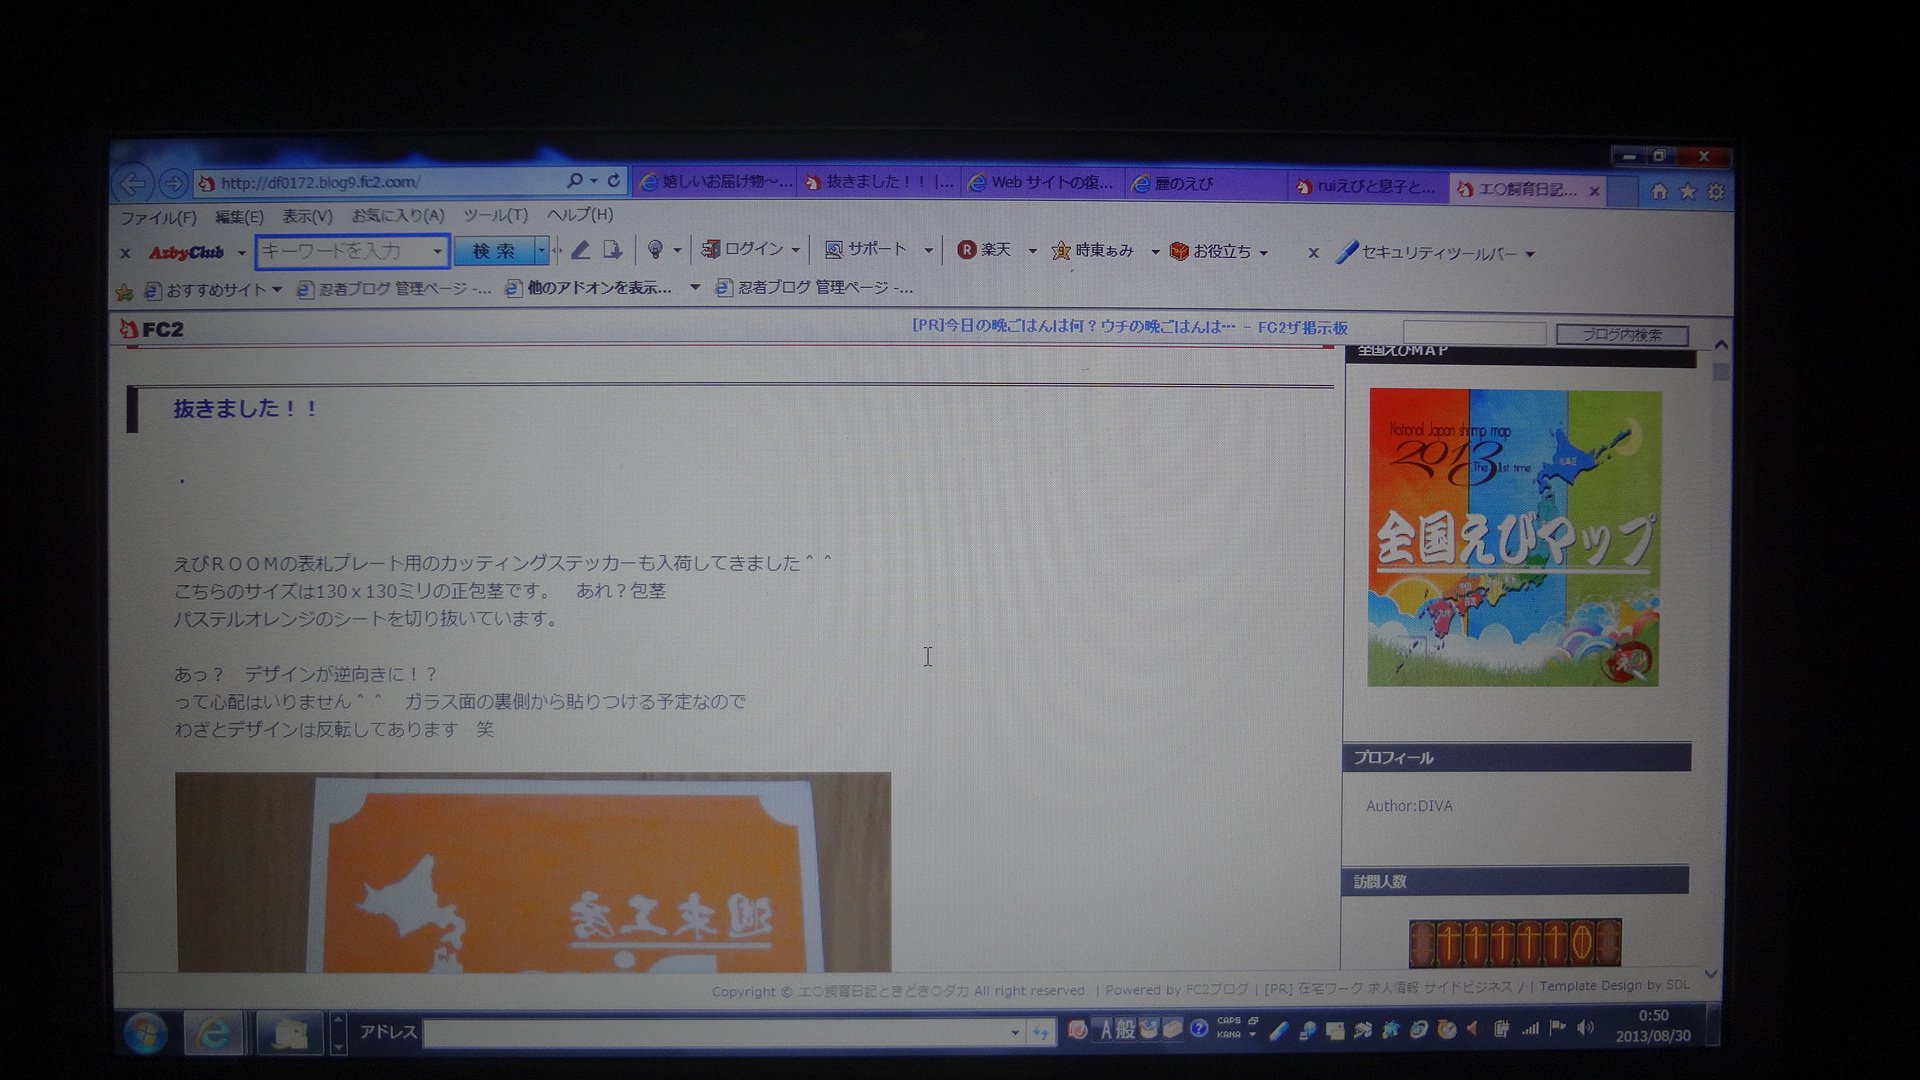The height and width of the screenshot is (1080, 1920).
Task: Click the 全国えびマップ banner image
Action: (1514, 537)
